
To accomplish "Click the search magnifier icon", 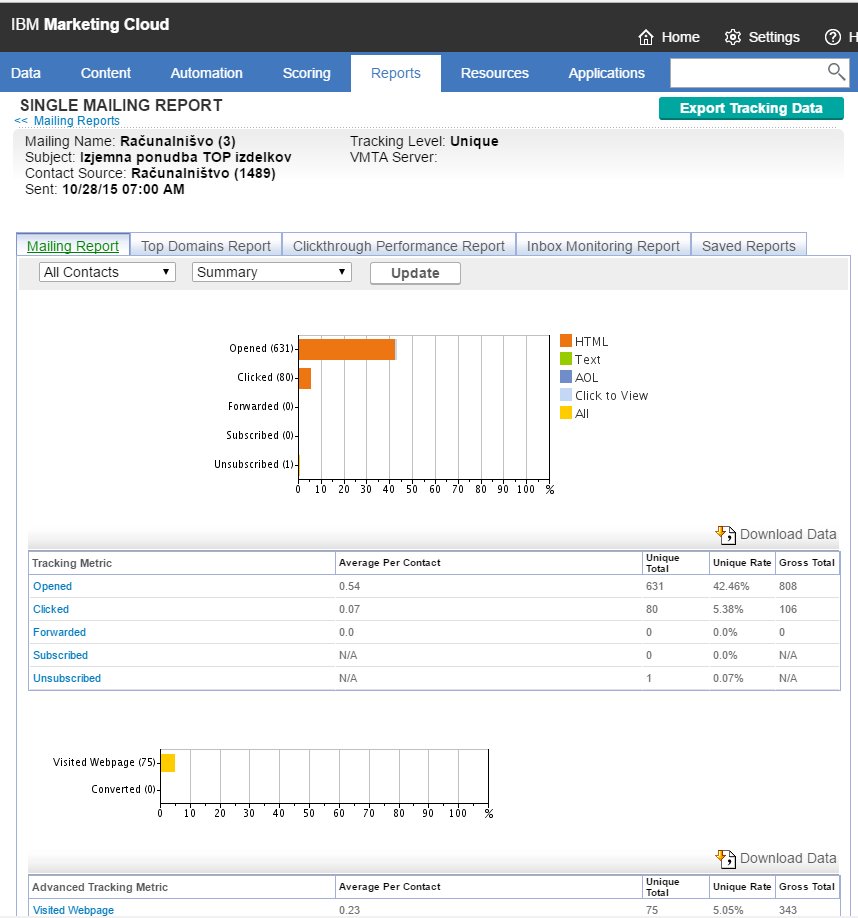I will pyautogui.click(x=836, y=72).
